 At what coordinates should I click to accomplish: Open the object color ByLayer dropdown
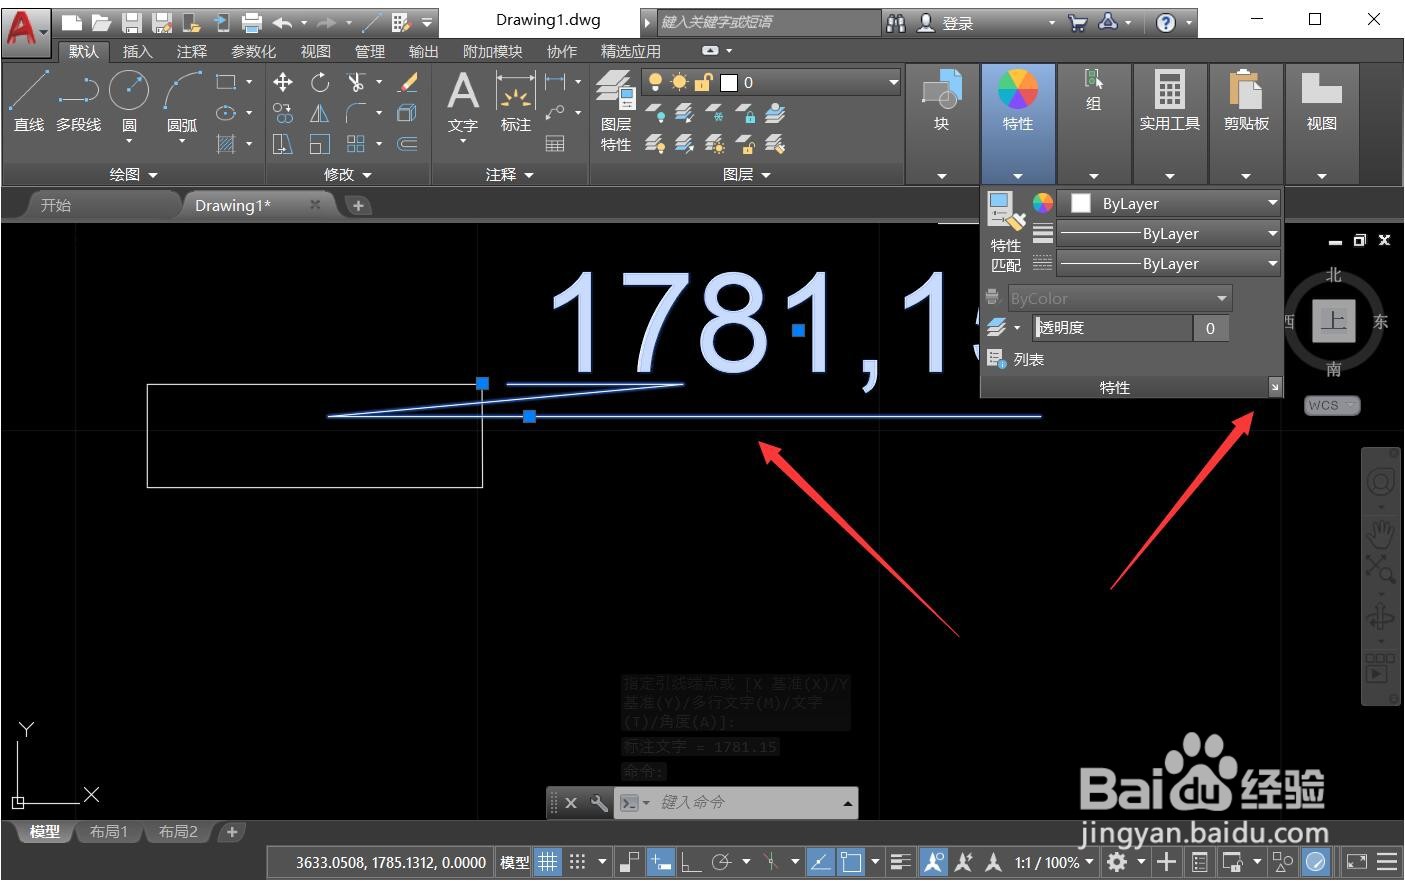(x=1169, y=203)
